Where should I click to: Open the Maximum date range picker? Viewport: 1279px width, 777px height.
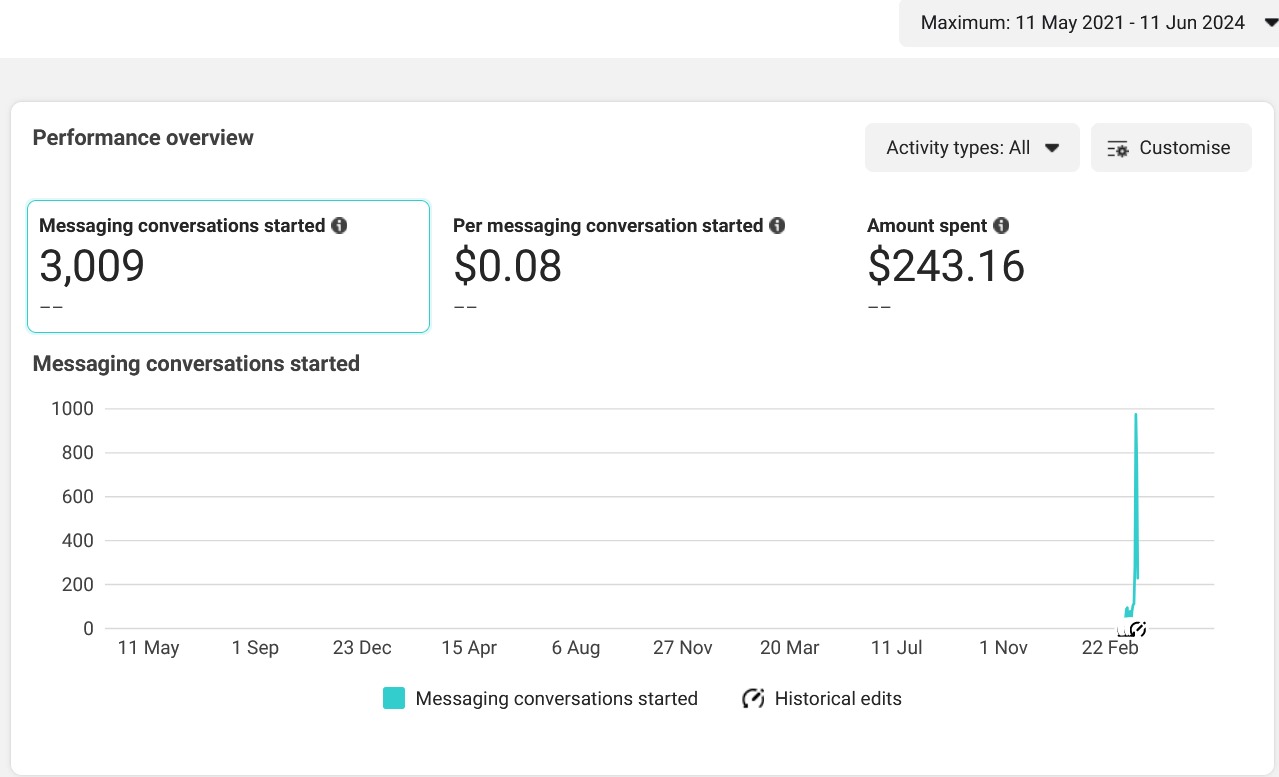(x=1082, y=23)
